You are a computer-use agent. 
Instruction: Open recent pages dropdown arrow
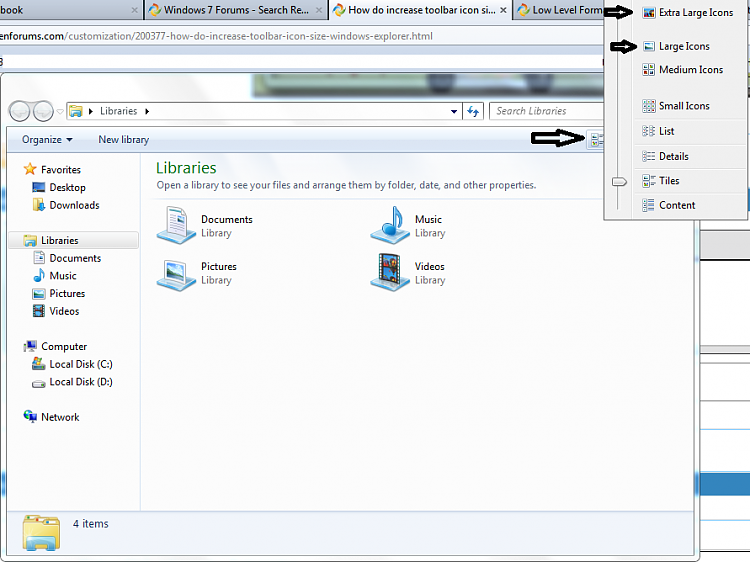coord(60,111)
